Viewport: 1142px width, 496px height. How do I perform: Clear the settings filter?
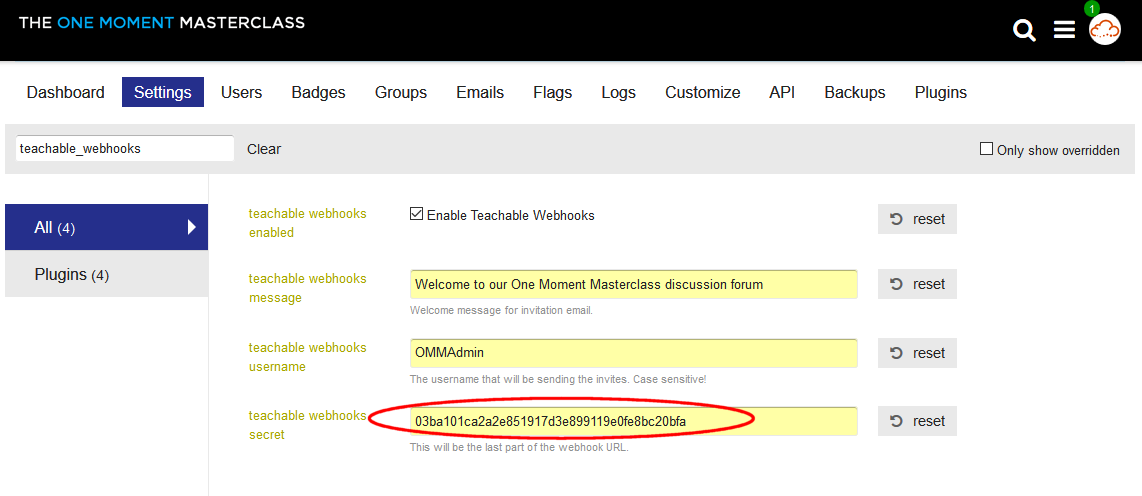click(x=264, y=149)
